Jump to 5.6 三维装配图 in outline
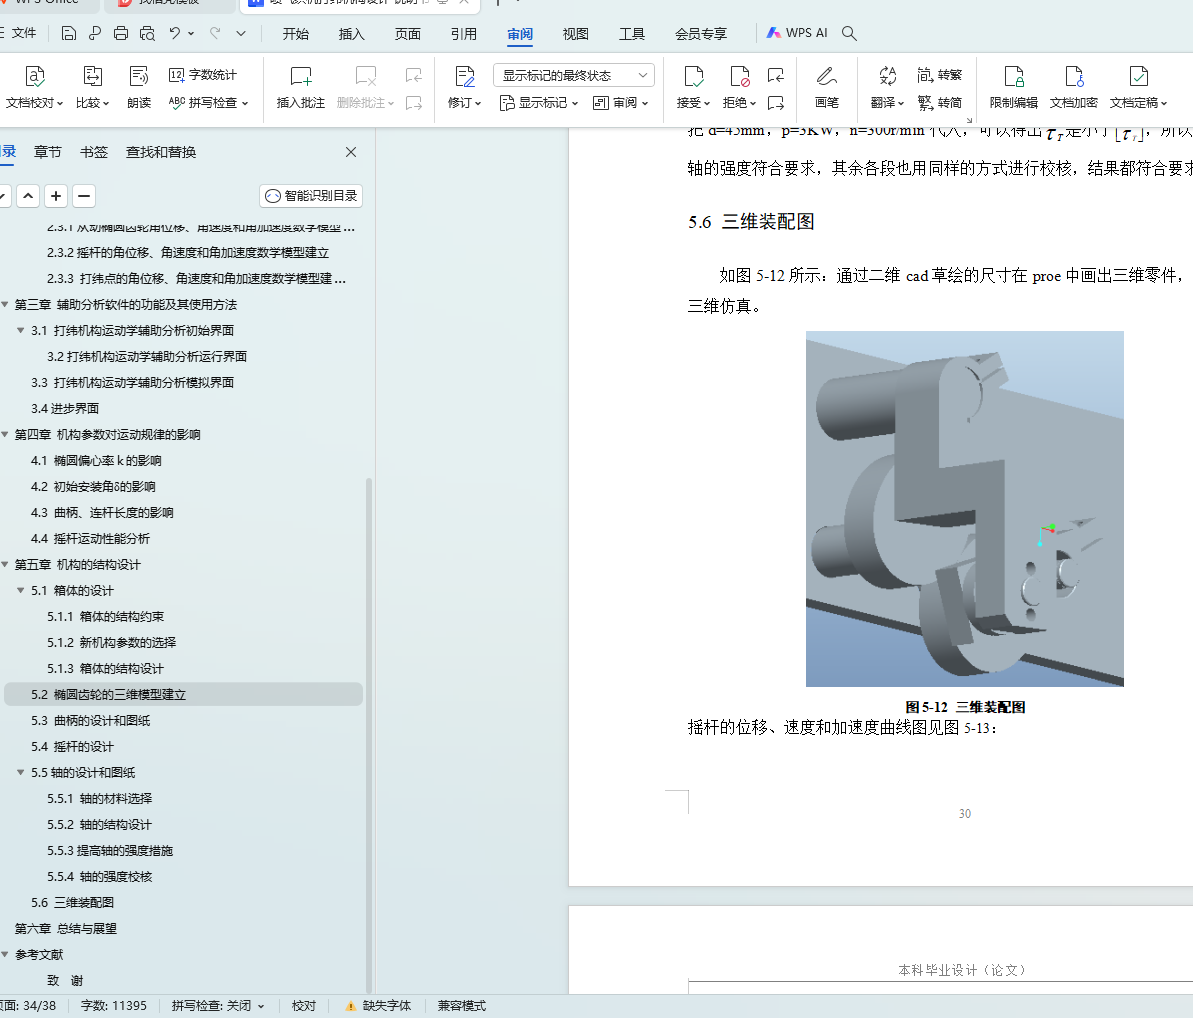The height and width of the screenshot is (1018, 1193). pos(72,902)
